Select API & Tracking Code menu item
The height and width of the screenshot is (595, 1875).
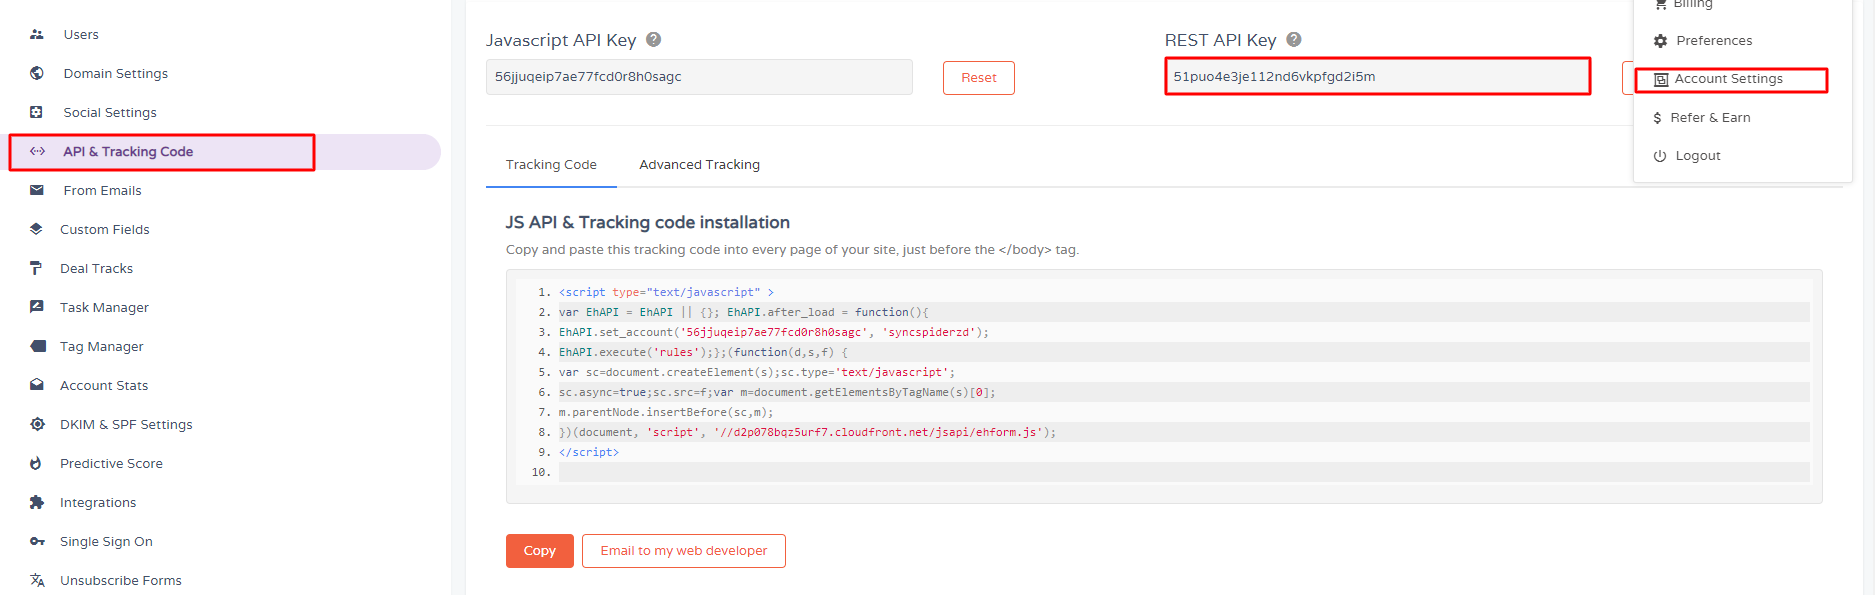point(128,151)
